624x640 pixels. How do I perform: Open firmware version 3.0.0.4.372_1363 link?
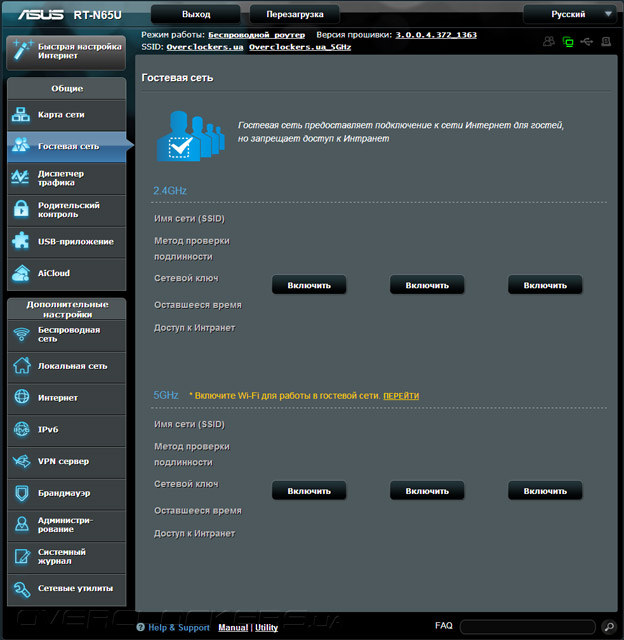pos(436,35)
